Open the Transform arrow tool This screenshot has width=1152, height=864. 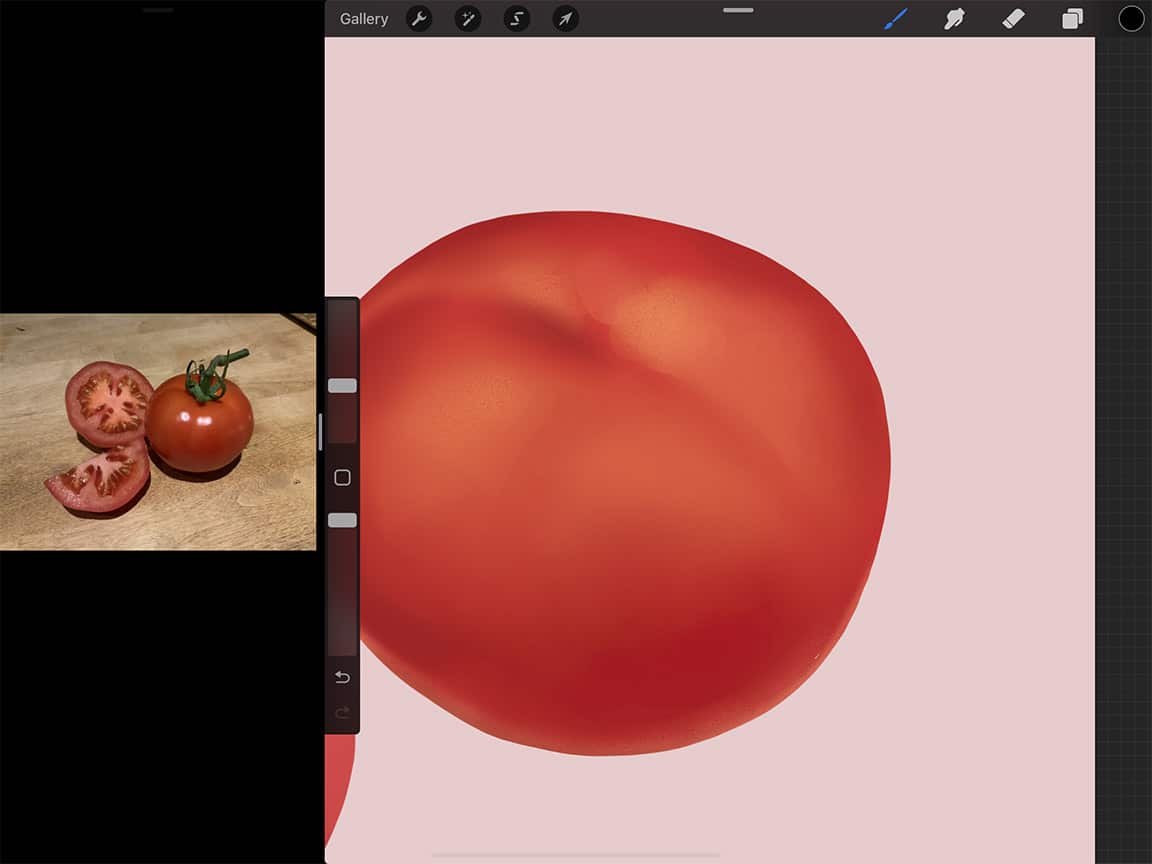coord(564,18)
